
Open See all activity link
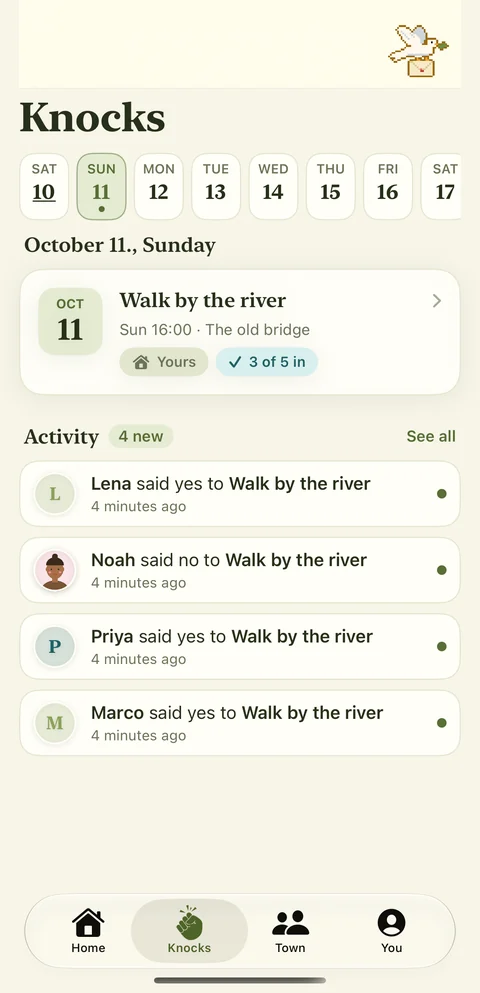point(431,436)
